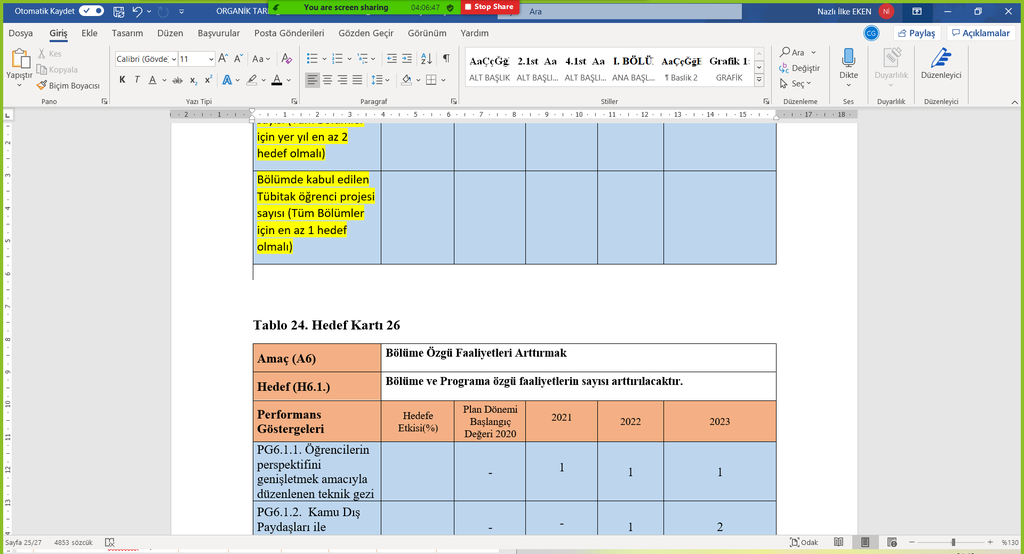Switch to the Ekle tab
This screenshot has width=1024, height=554.
[89, 33]
